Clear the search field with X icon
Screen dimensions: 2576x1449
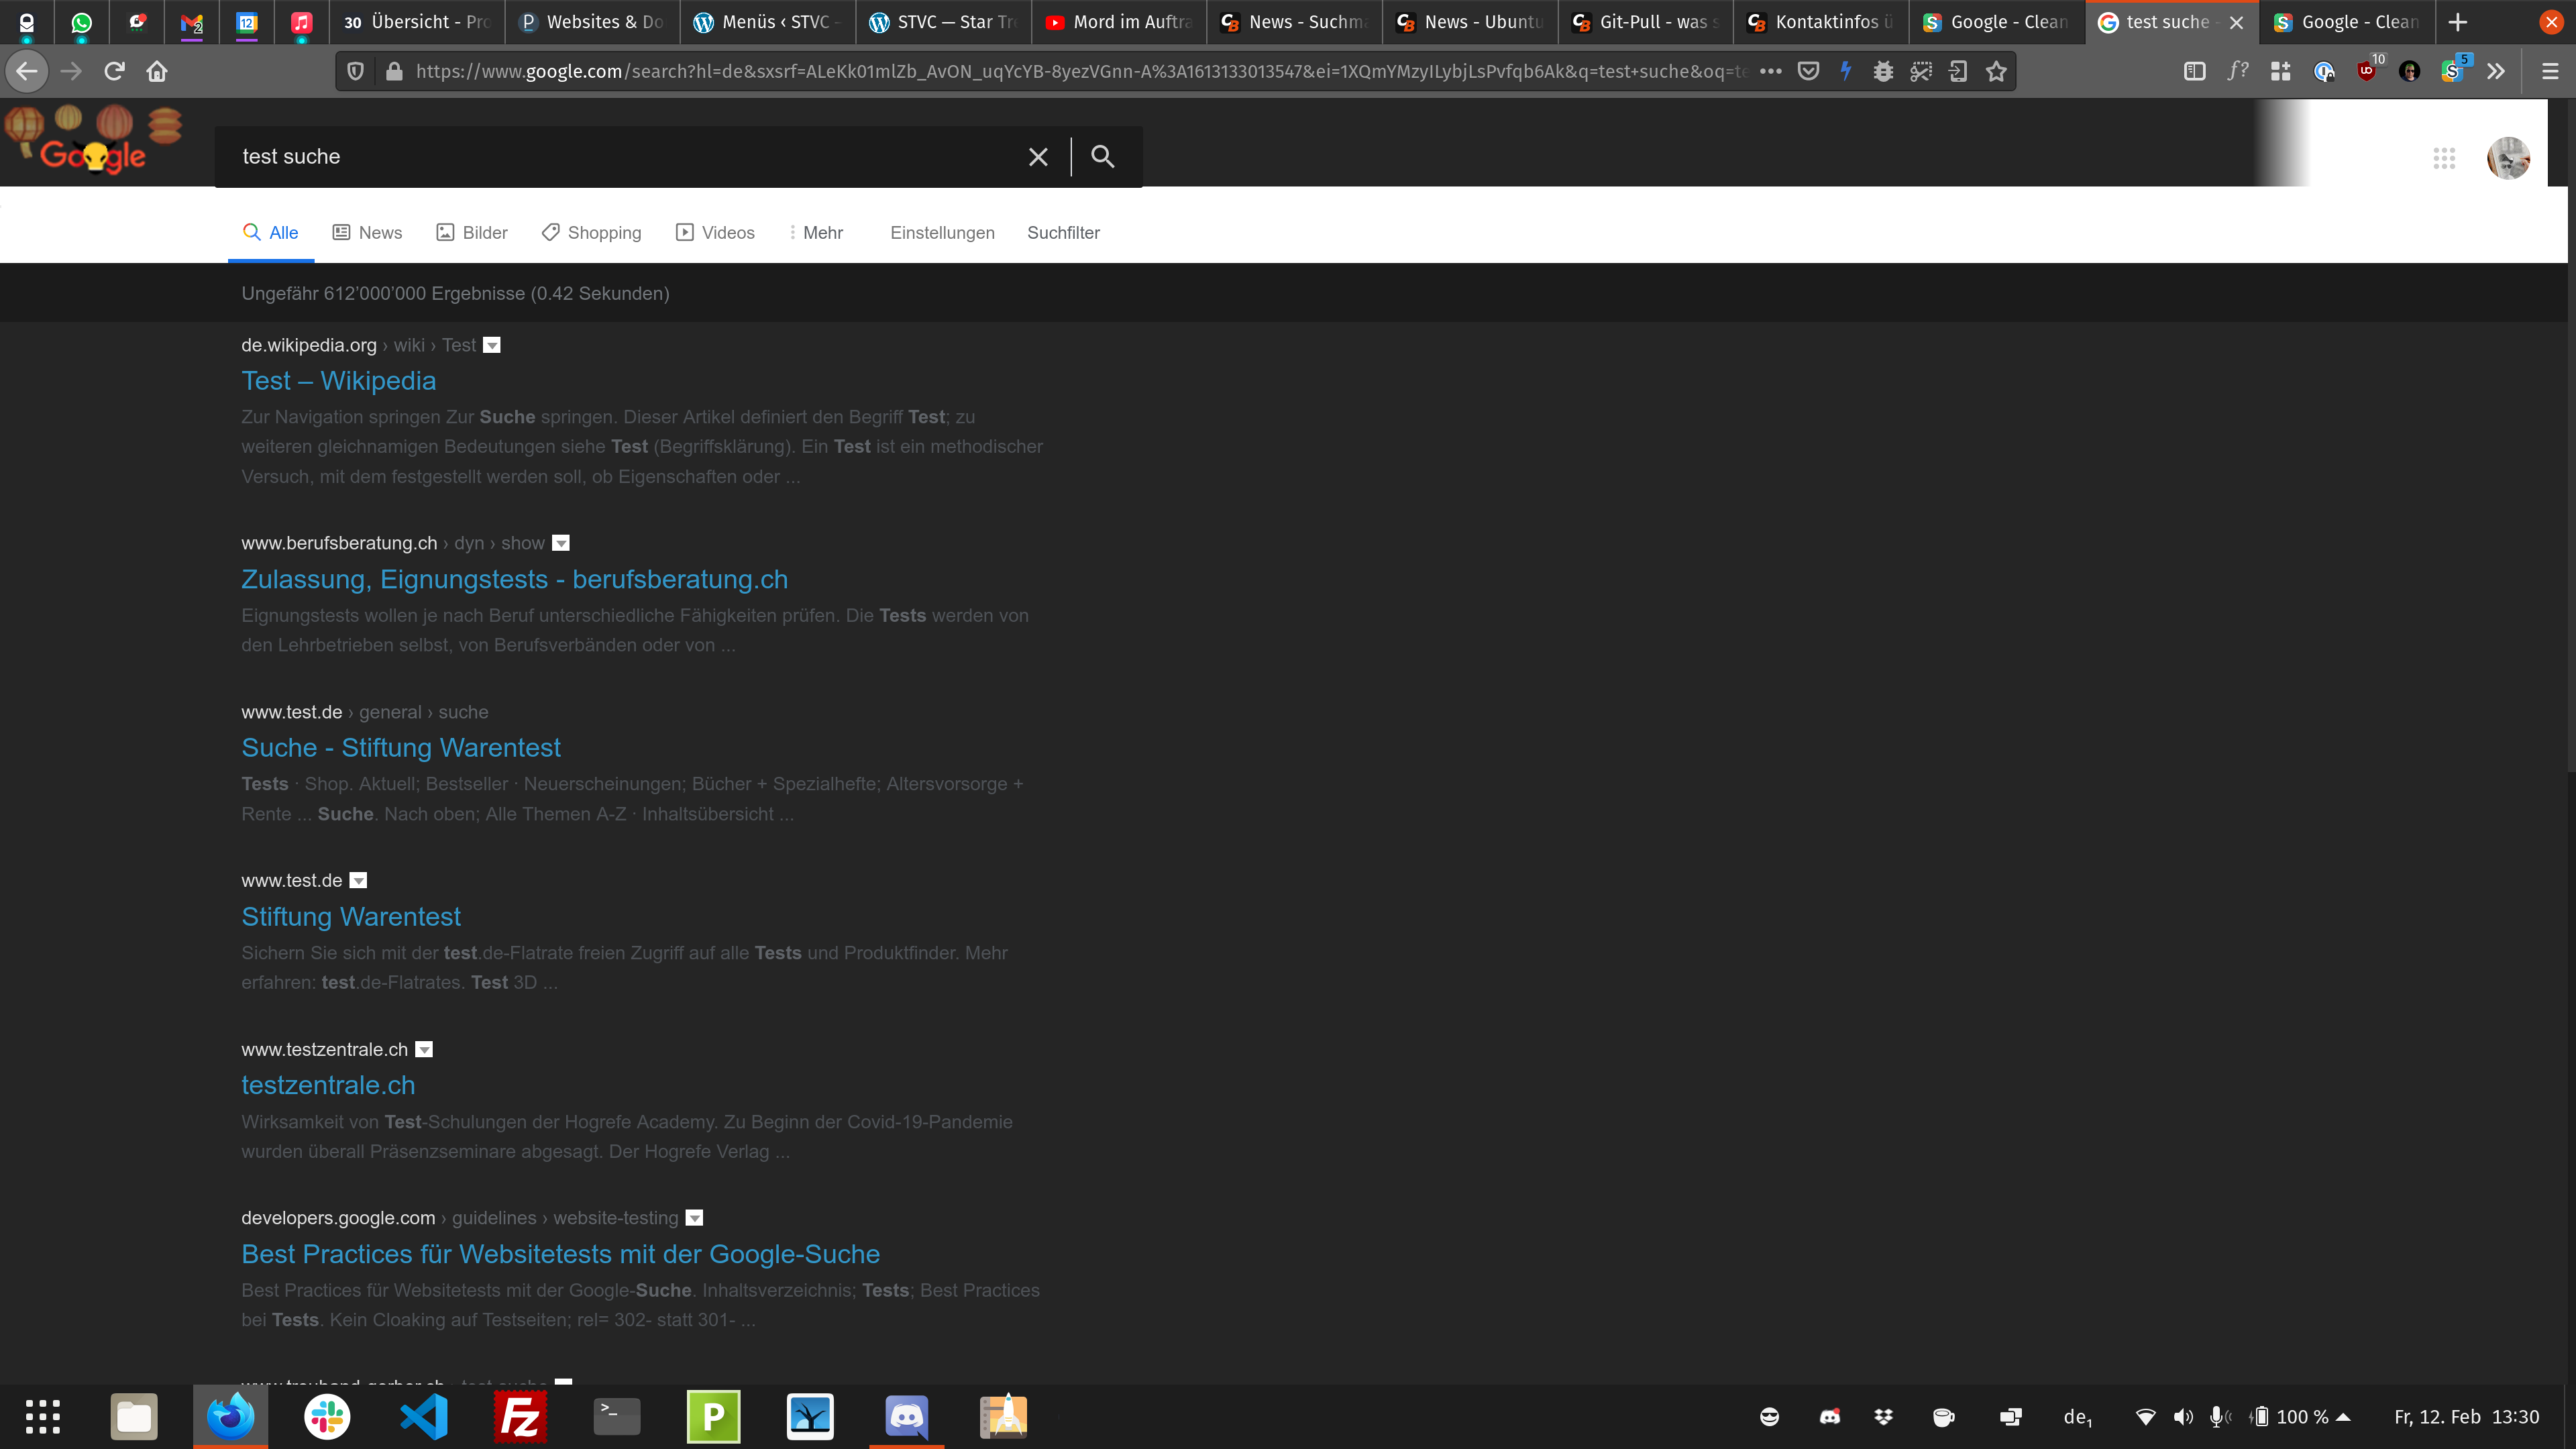tap(1038, 157)
